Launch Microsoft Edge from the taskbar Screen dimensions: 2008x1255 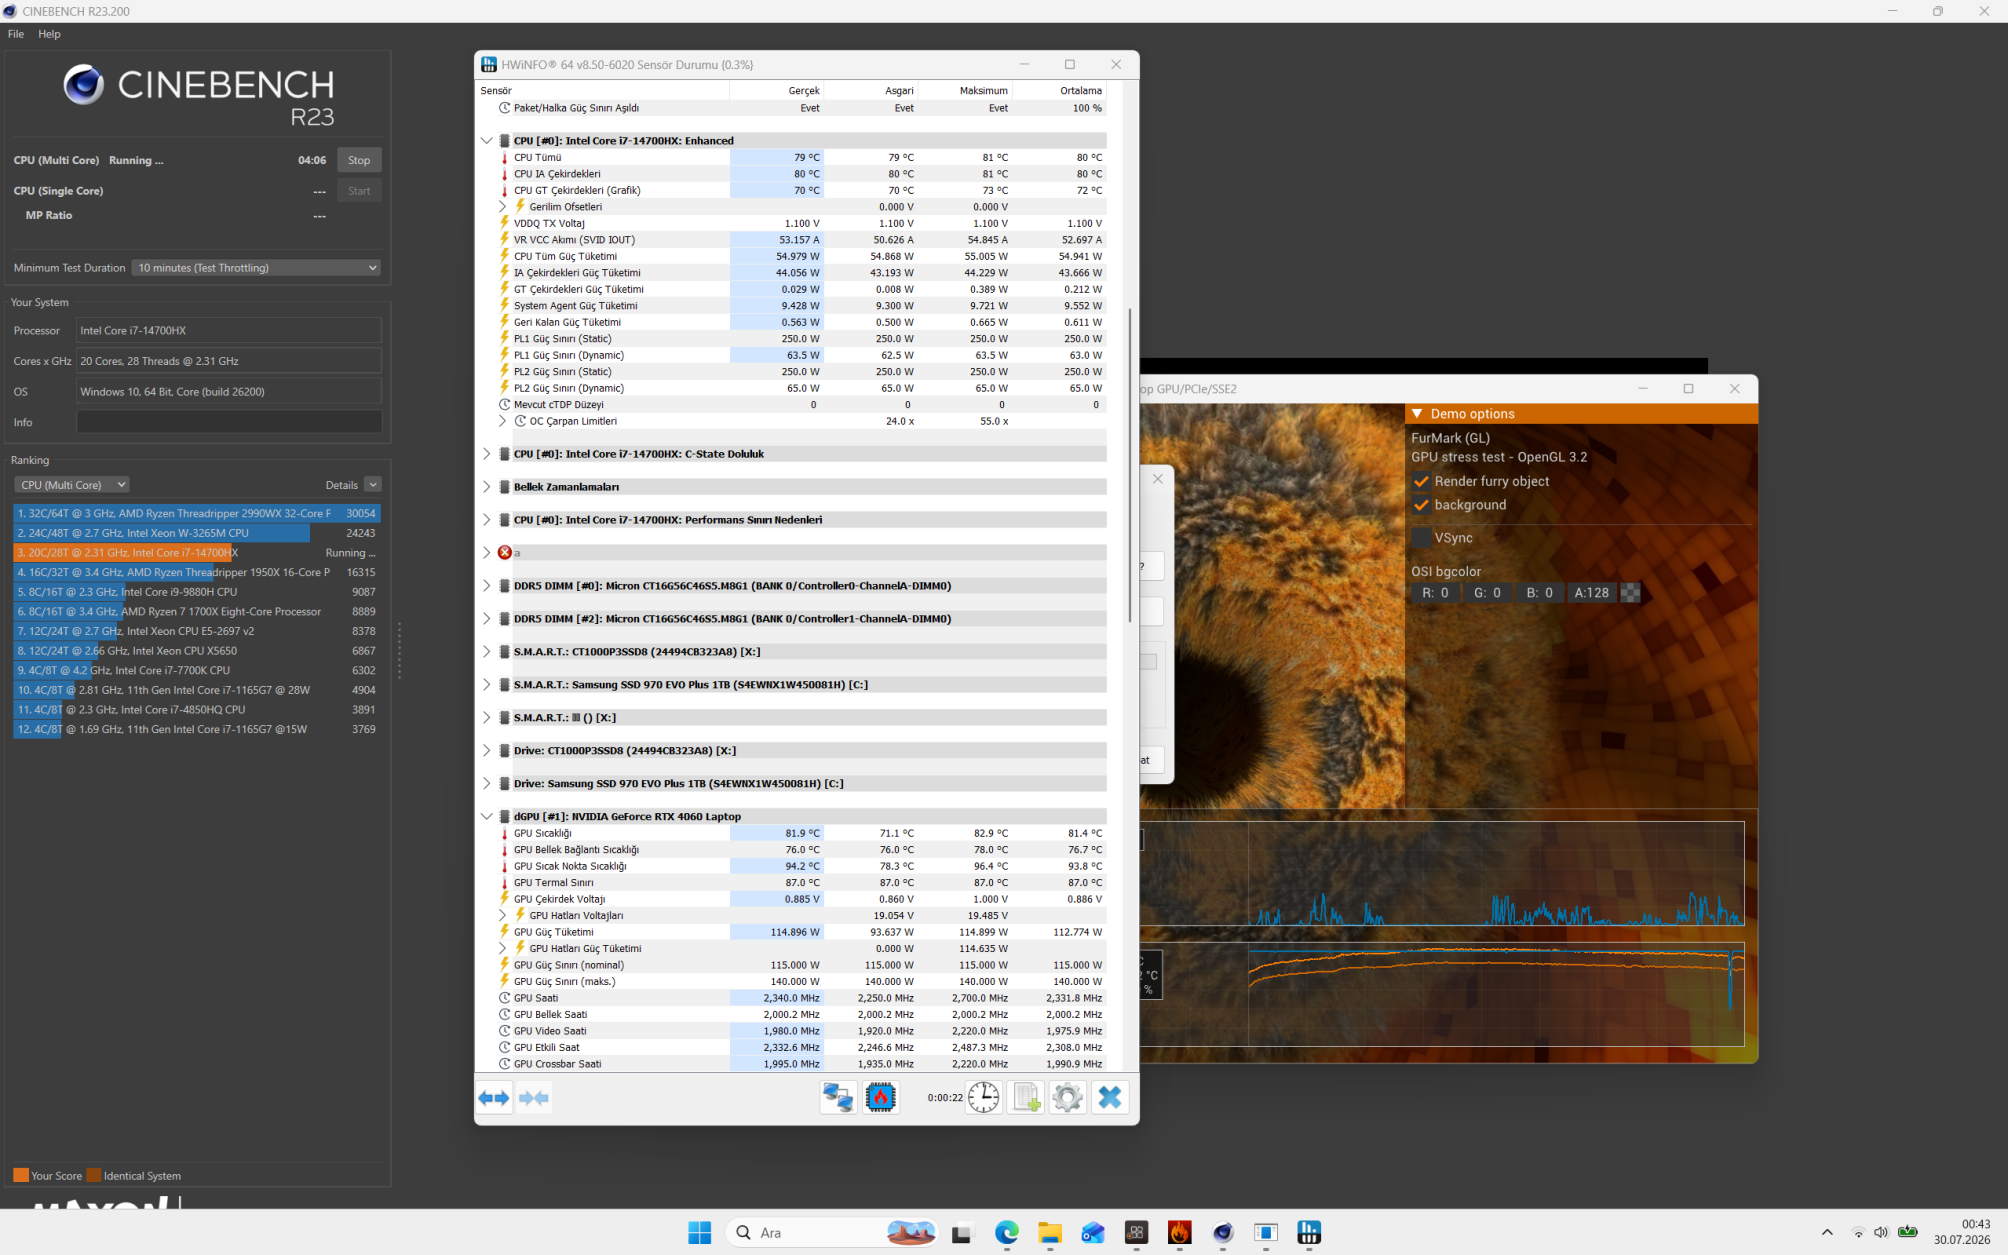(x=1006, y=1233)
